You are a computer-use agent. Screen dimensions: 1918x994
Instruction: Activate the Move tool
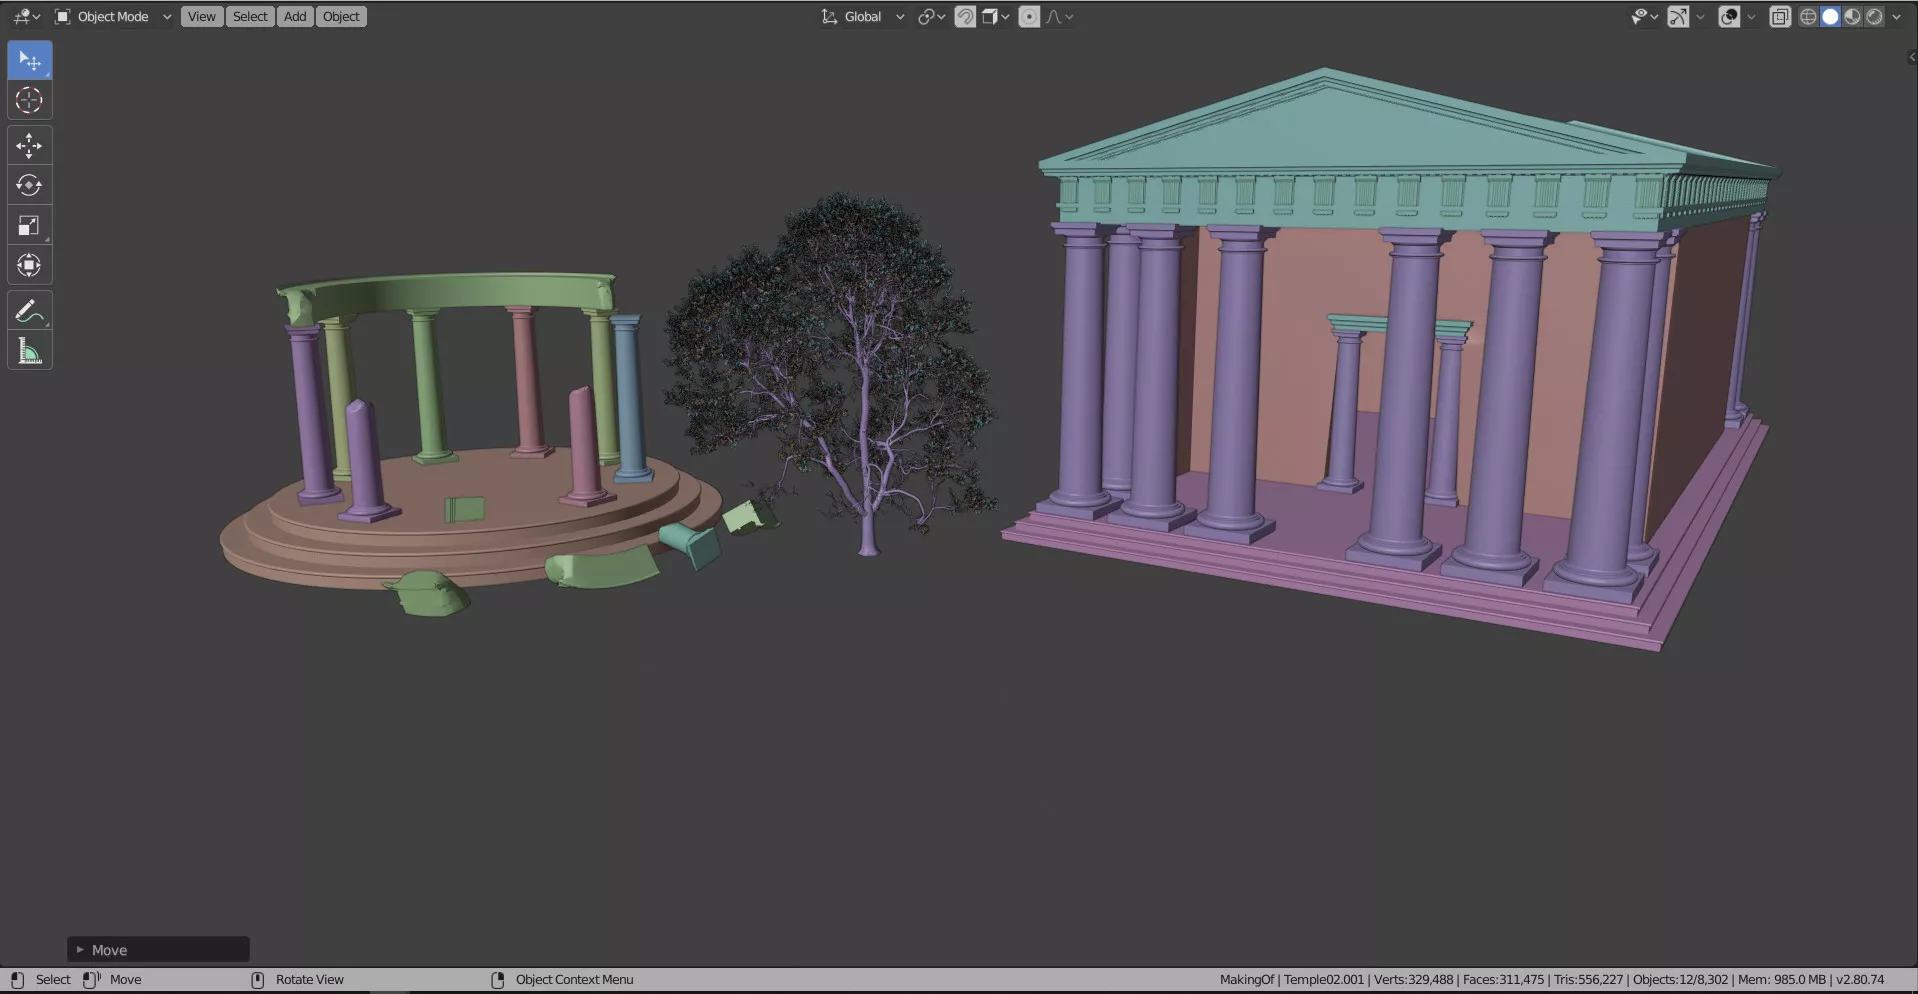pyautogui.click(x=29, y=146)
